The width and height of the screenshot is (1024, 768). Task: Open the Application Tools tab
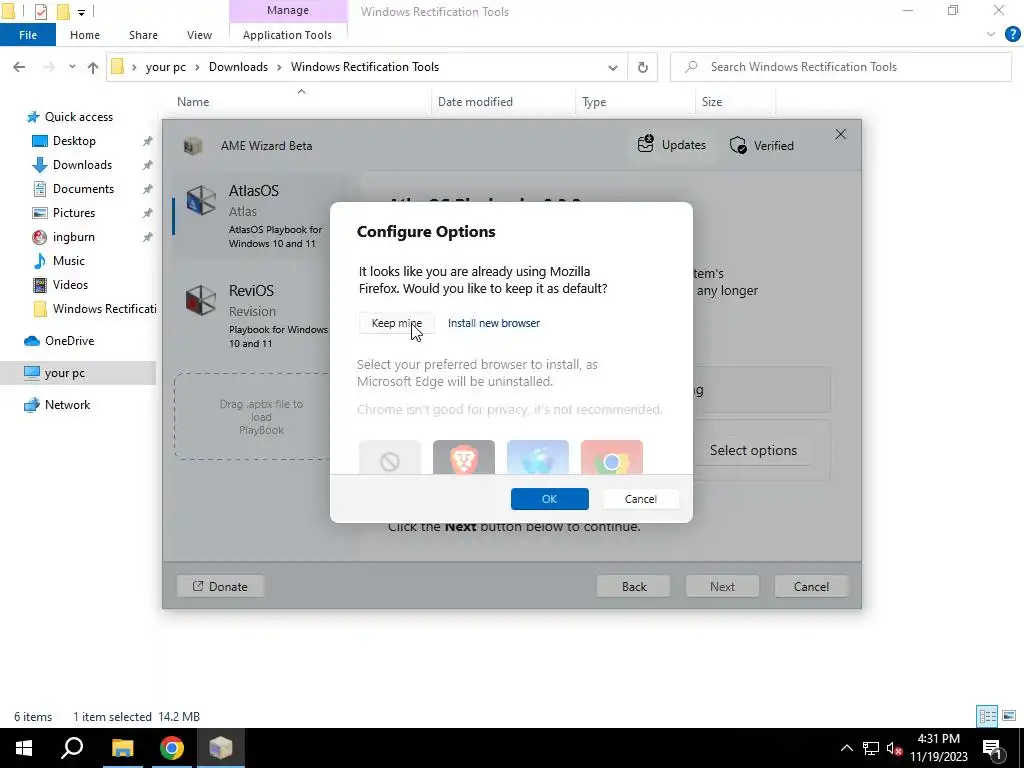[287, 35]
